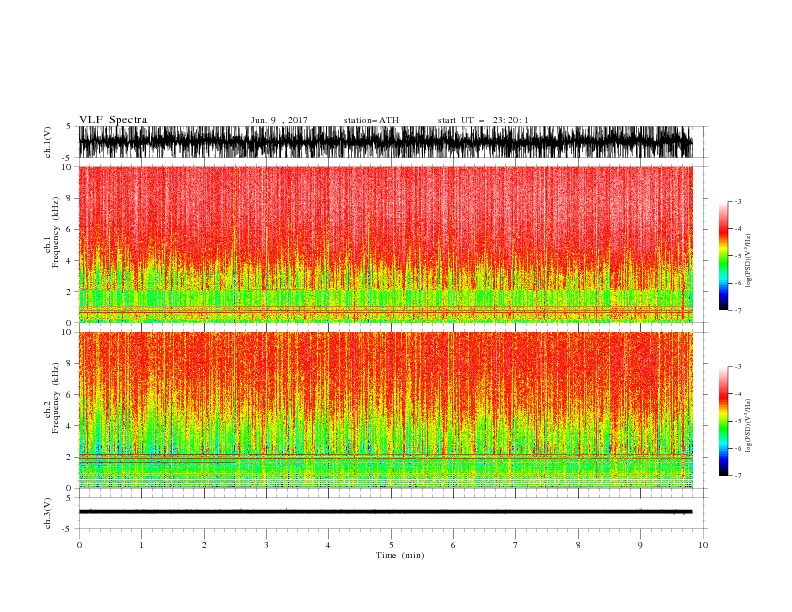The image size is (792, 612).
Task: Click the "ch.1 Frequency (kHz)" axis label
Action: (x=51, y=232)
